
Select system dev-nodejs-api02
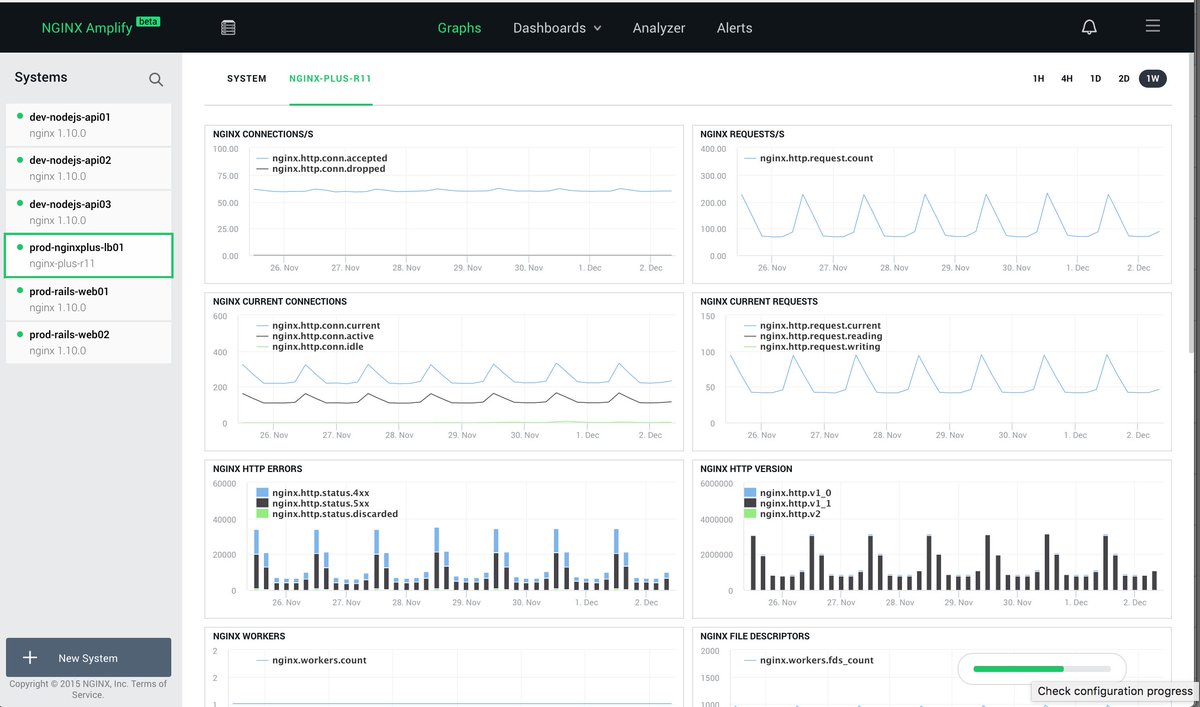click(88, 168)
